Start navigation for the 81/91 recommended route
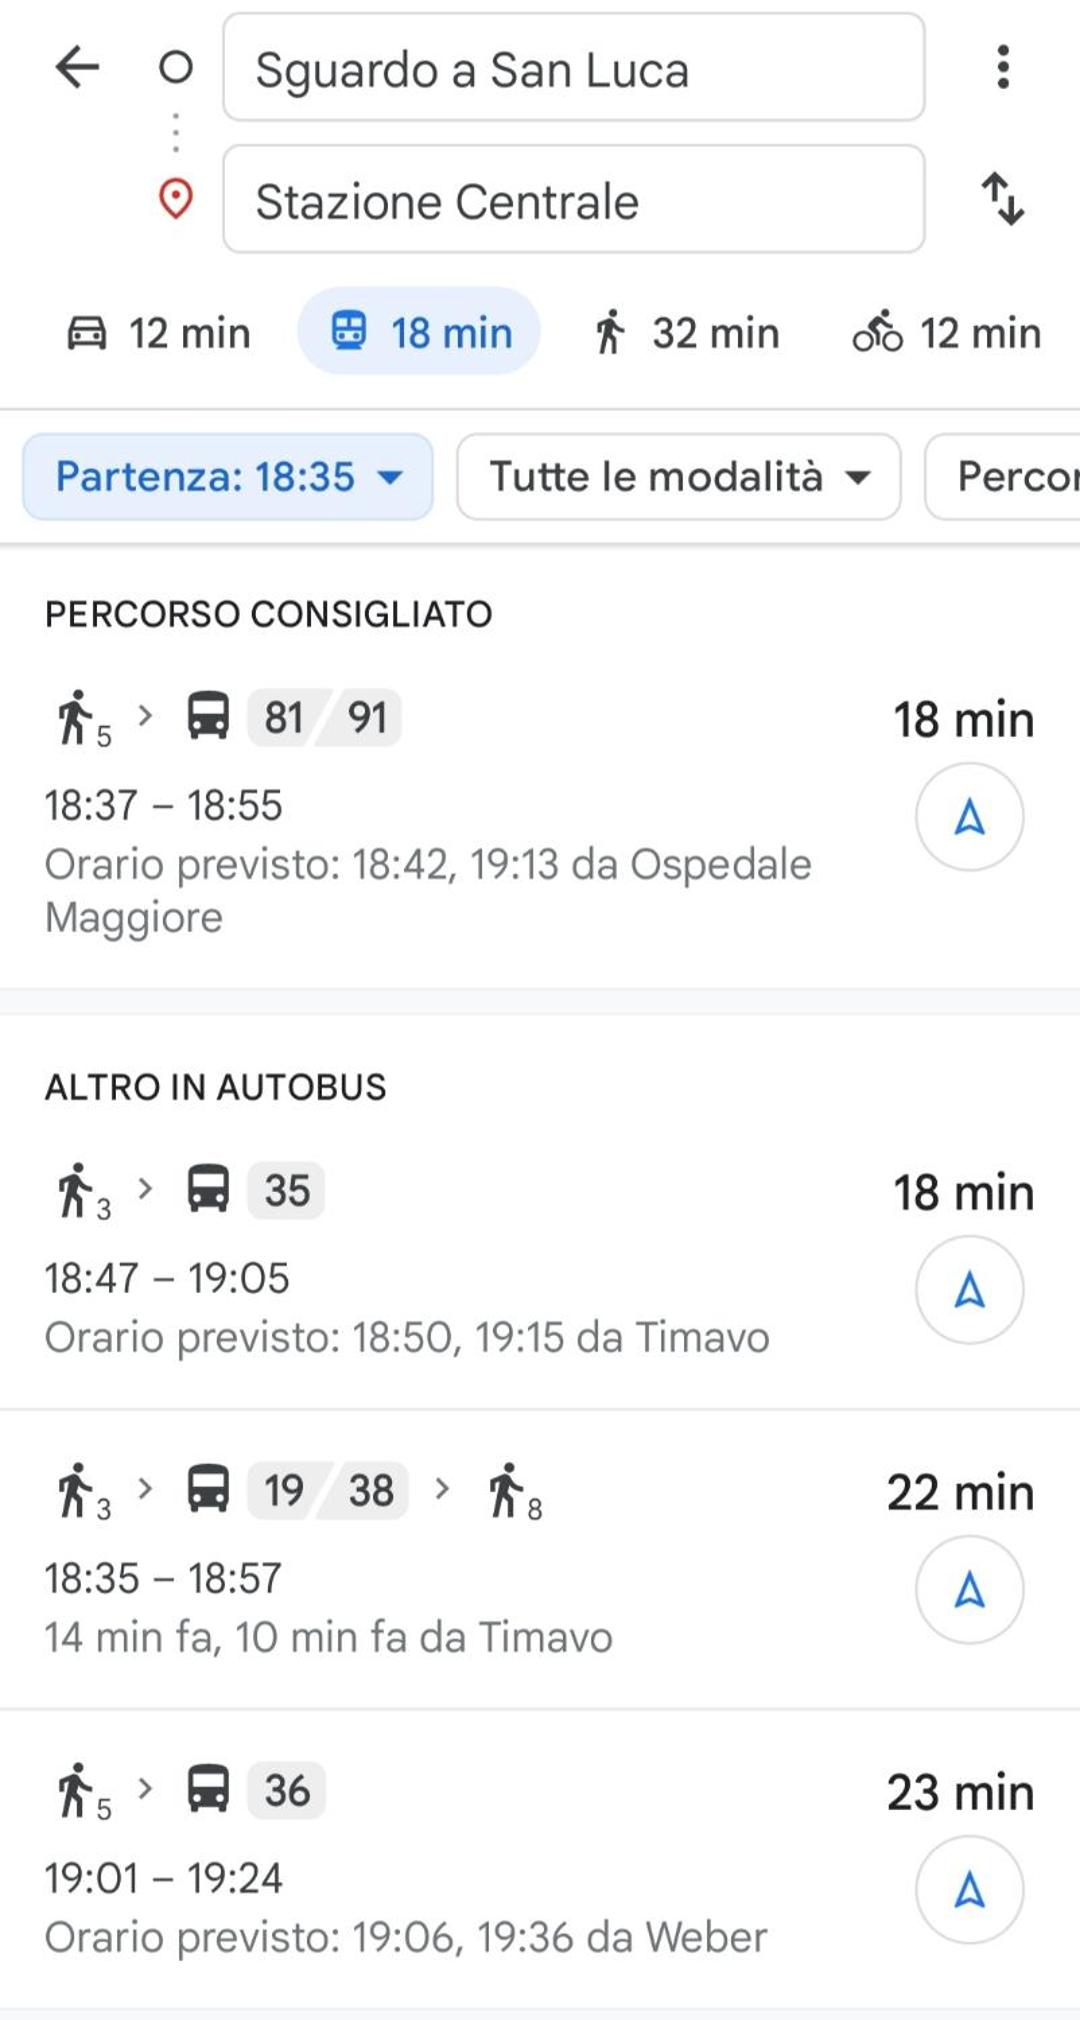 [969, 817]
